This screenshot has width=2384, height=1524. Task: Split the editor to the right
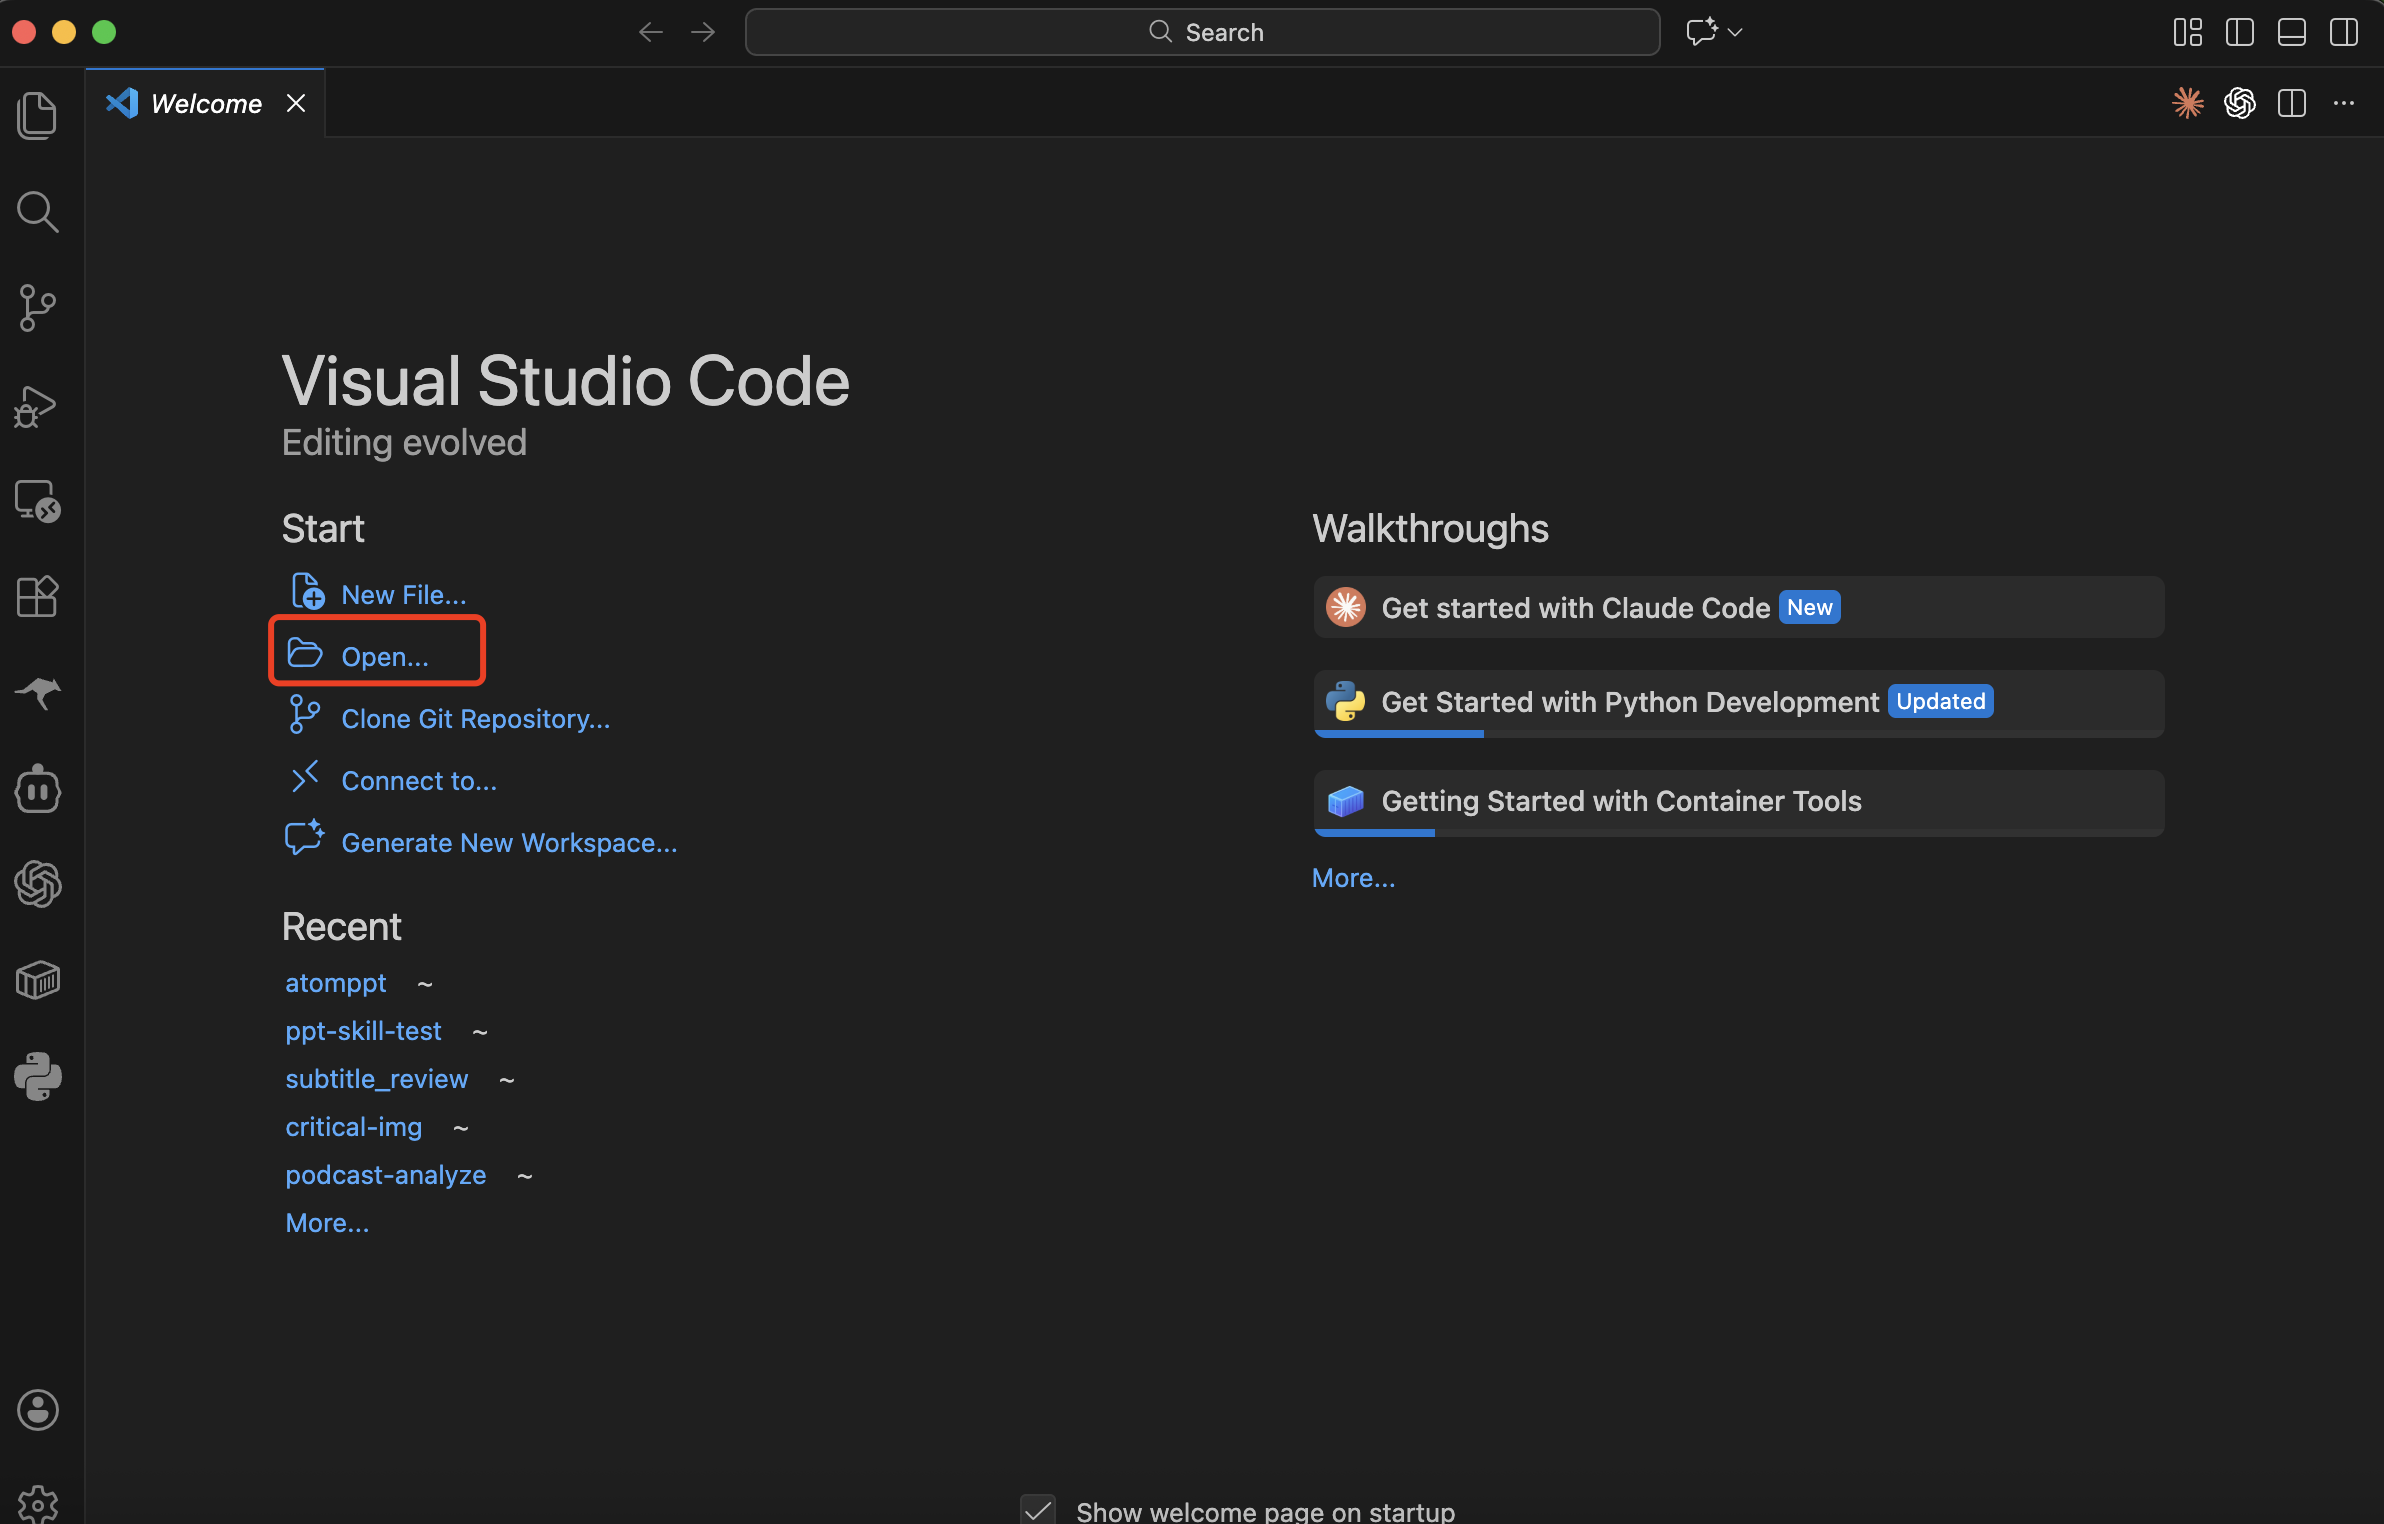click(2292, 103)
